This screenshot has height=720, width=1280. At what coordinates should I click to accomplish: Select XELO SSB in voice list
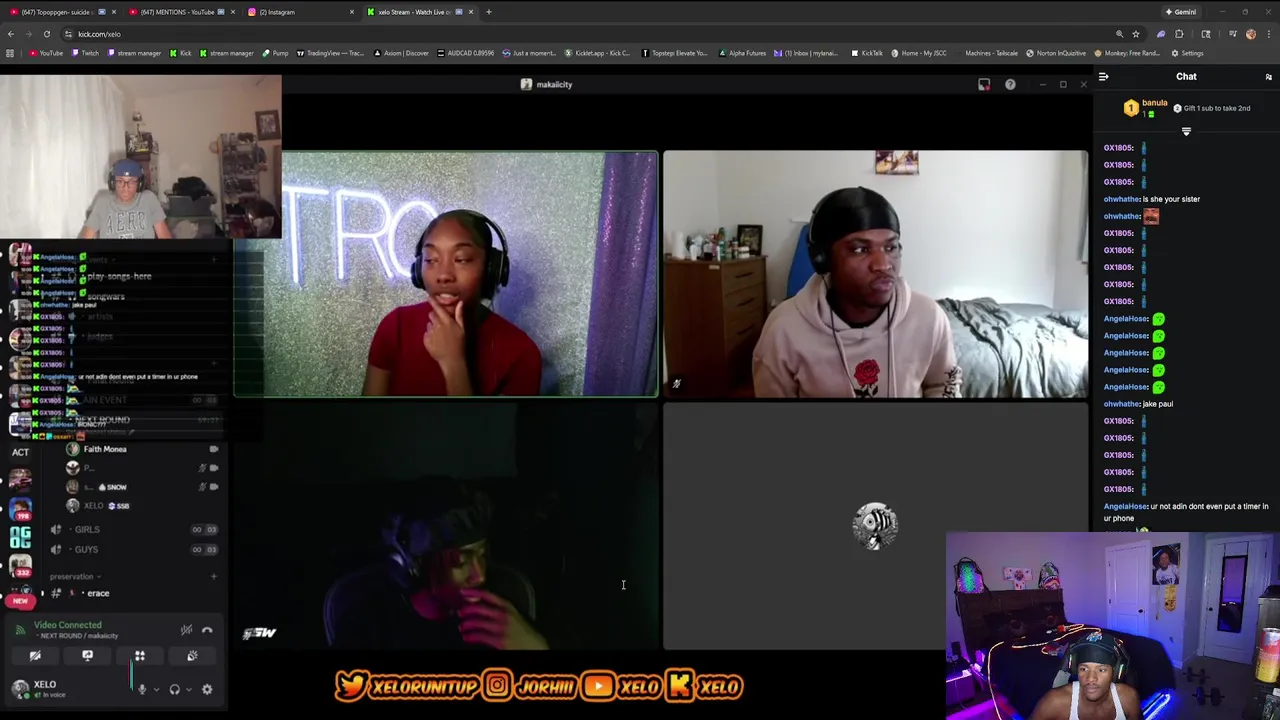[107, 506]
